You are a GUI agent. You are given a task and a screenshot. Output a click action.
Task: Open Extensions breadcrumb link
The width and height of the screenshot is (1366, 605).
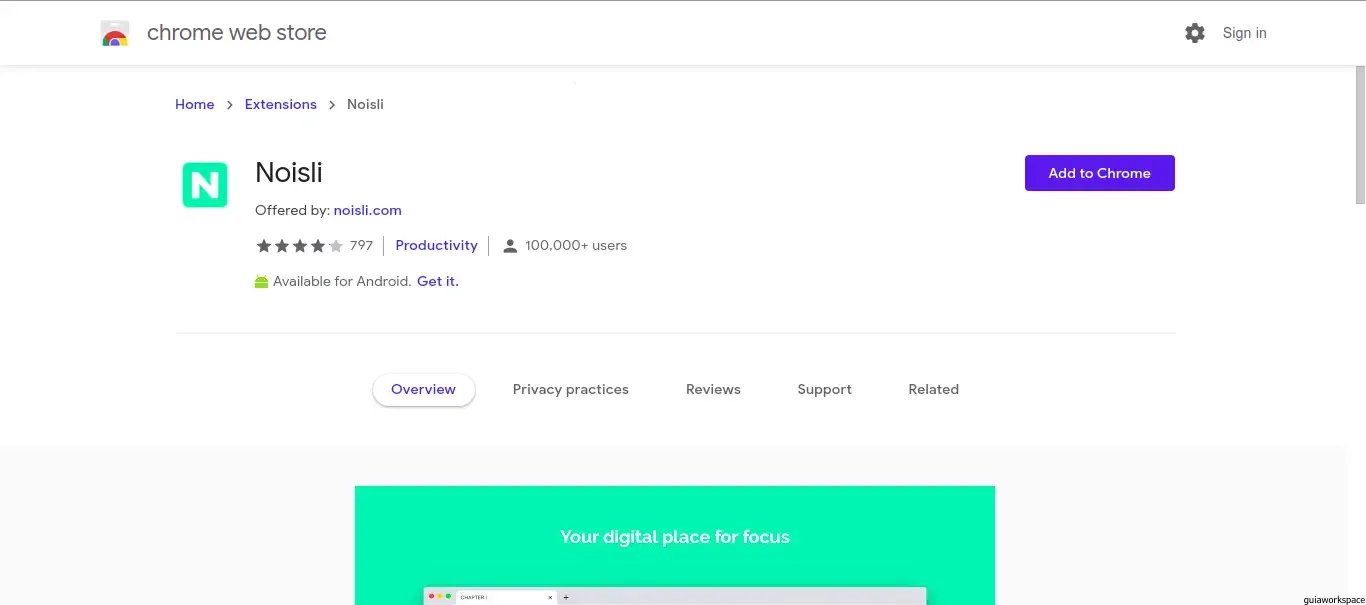tap(281, 104)
